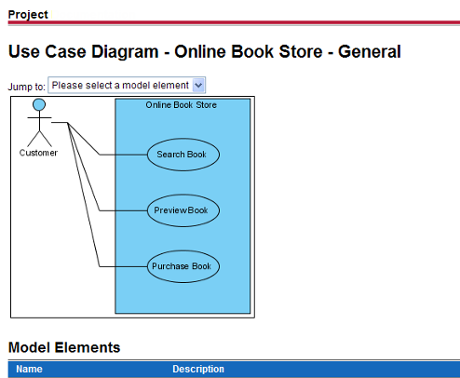Click the Customer label under the actor
This screenshot has height=378, width=460.
pos(38,153)
